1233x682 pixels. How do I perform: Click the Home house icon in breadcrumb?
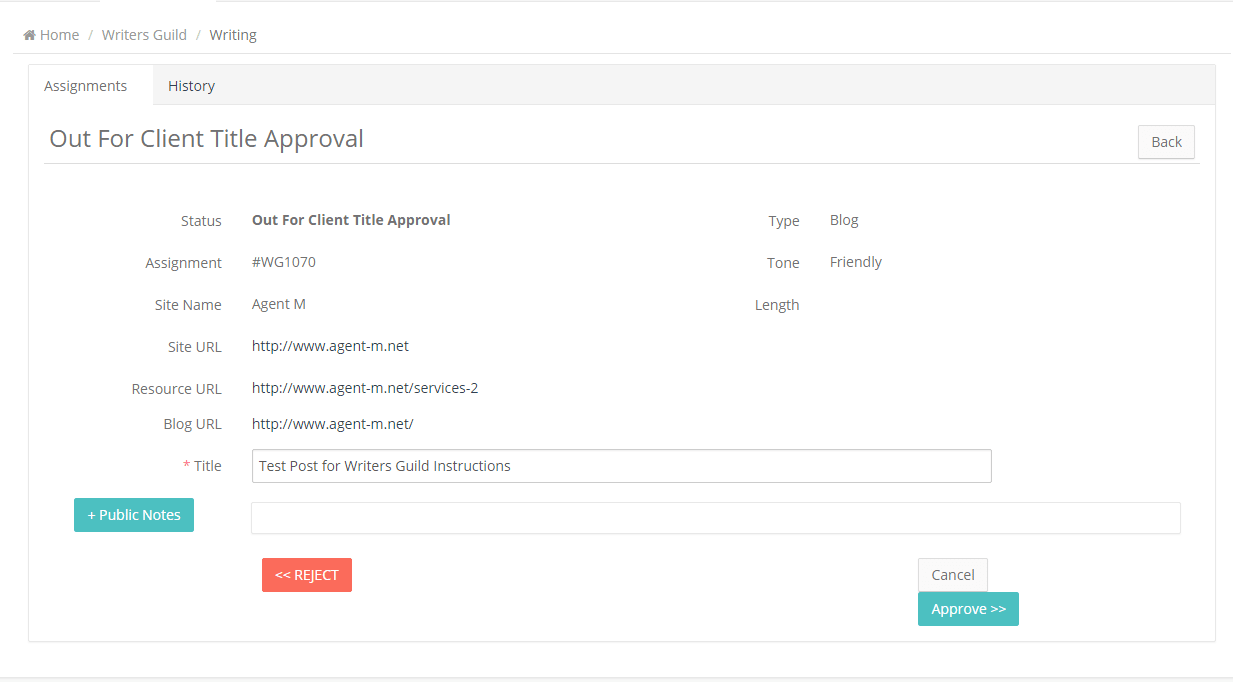click(30, 35)
